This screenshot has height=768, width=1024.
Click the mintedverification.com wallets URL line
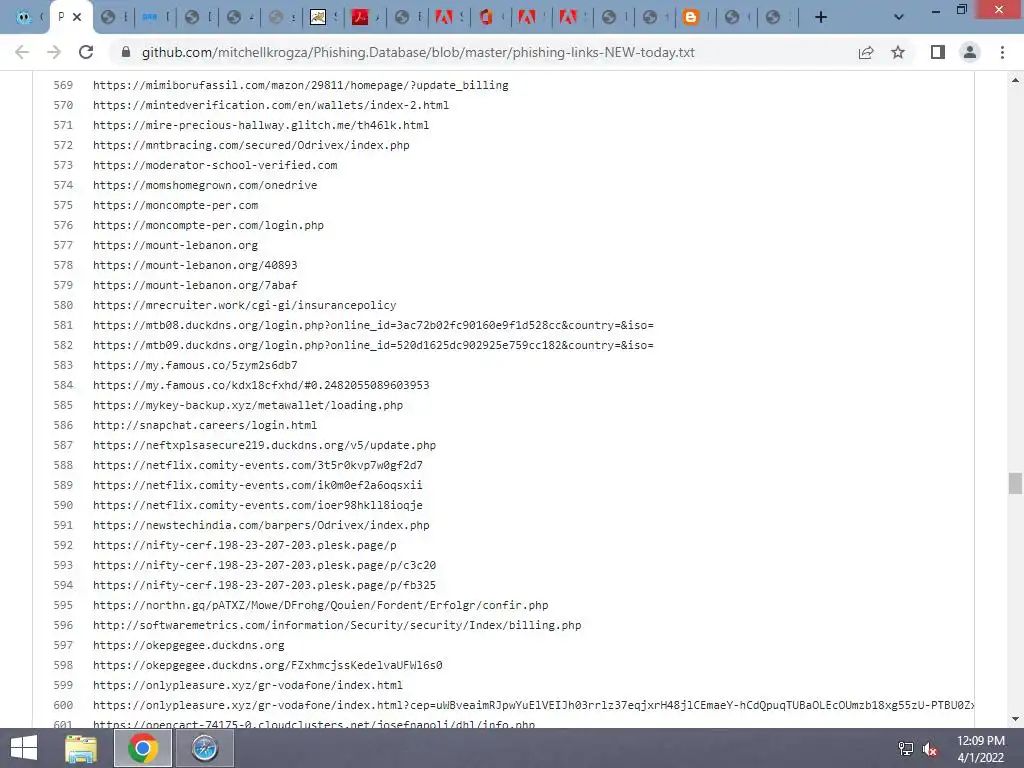pos(271,105)
